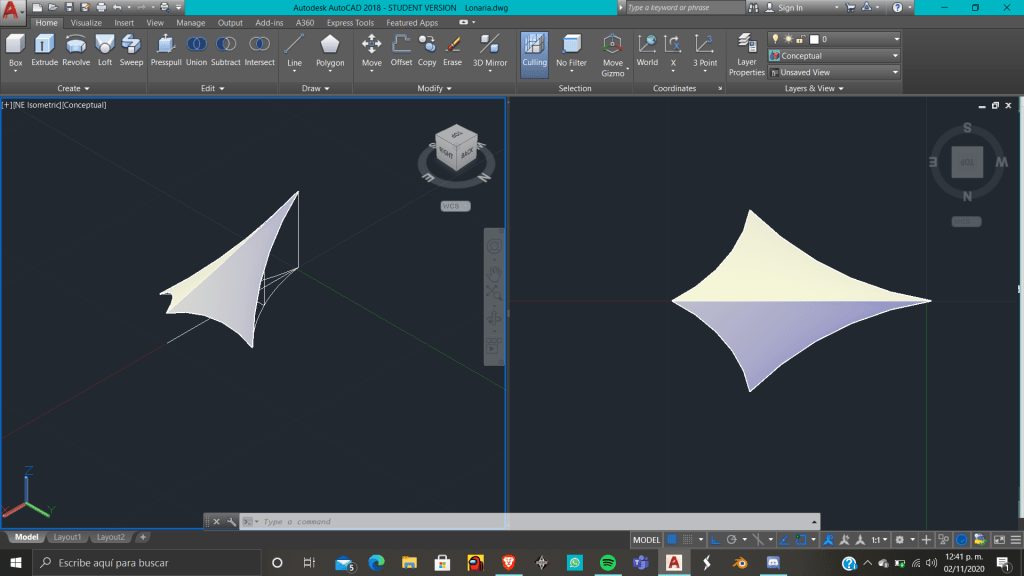Click the MODEL space button
This screenshot has width=1024, height=576.
point(646,540)
